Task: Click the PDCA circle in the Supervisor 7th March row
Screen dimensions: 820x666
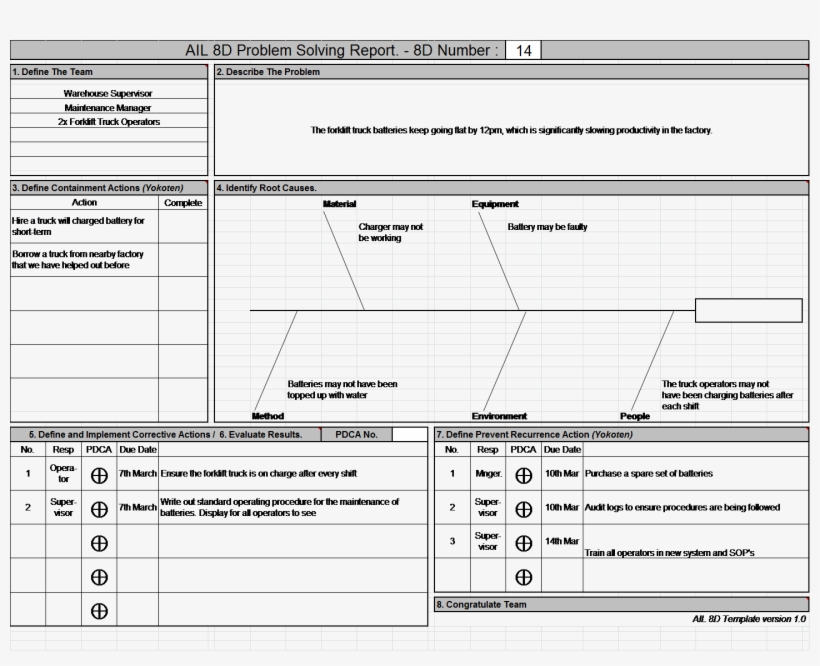Action: 99,509
